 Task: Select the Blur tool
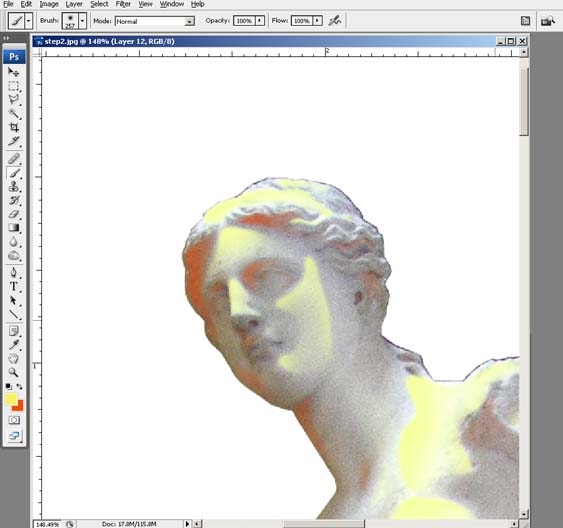[x=14, y=242]
